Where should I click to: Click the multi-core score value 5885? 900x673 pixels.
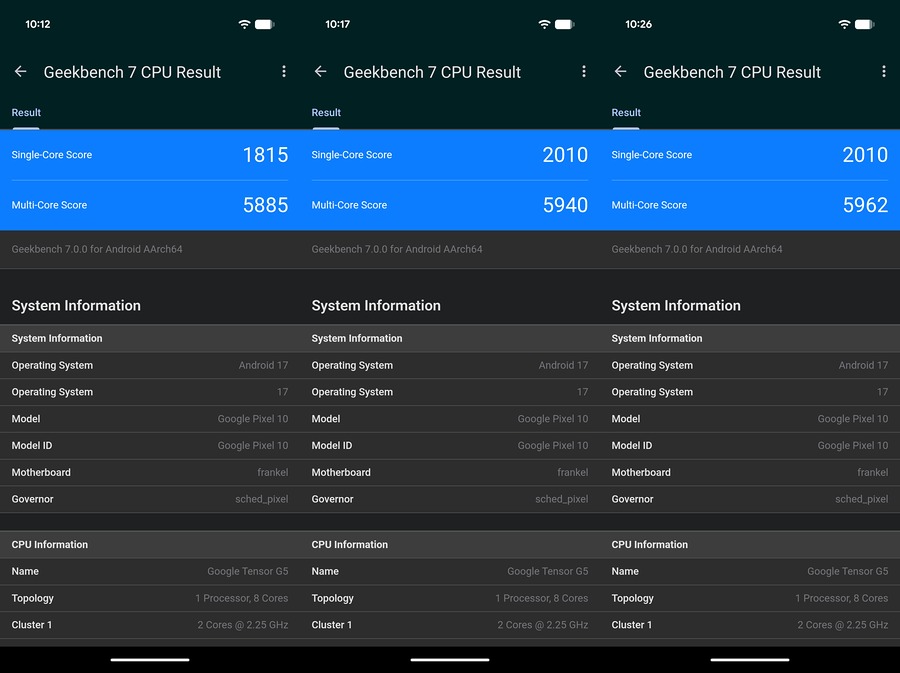point(265,205)
